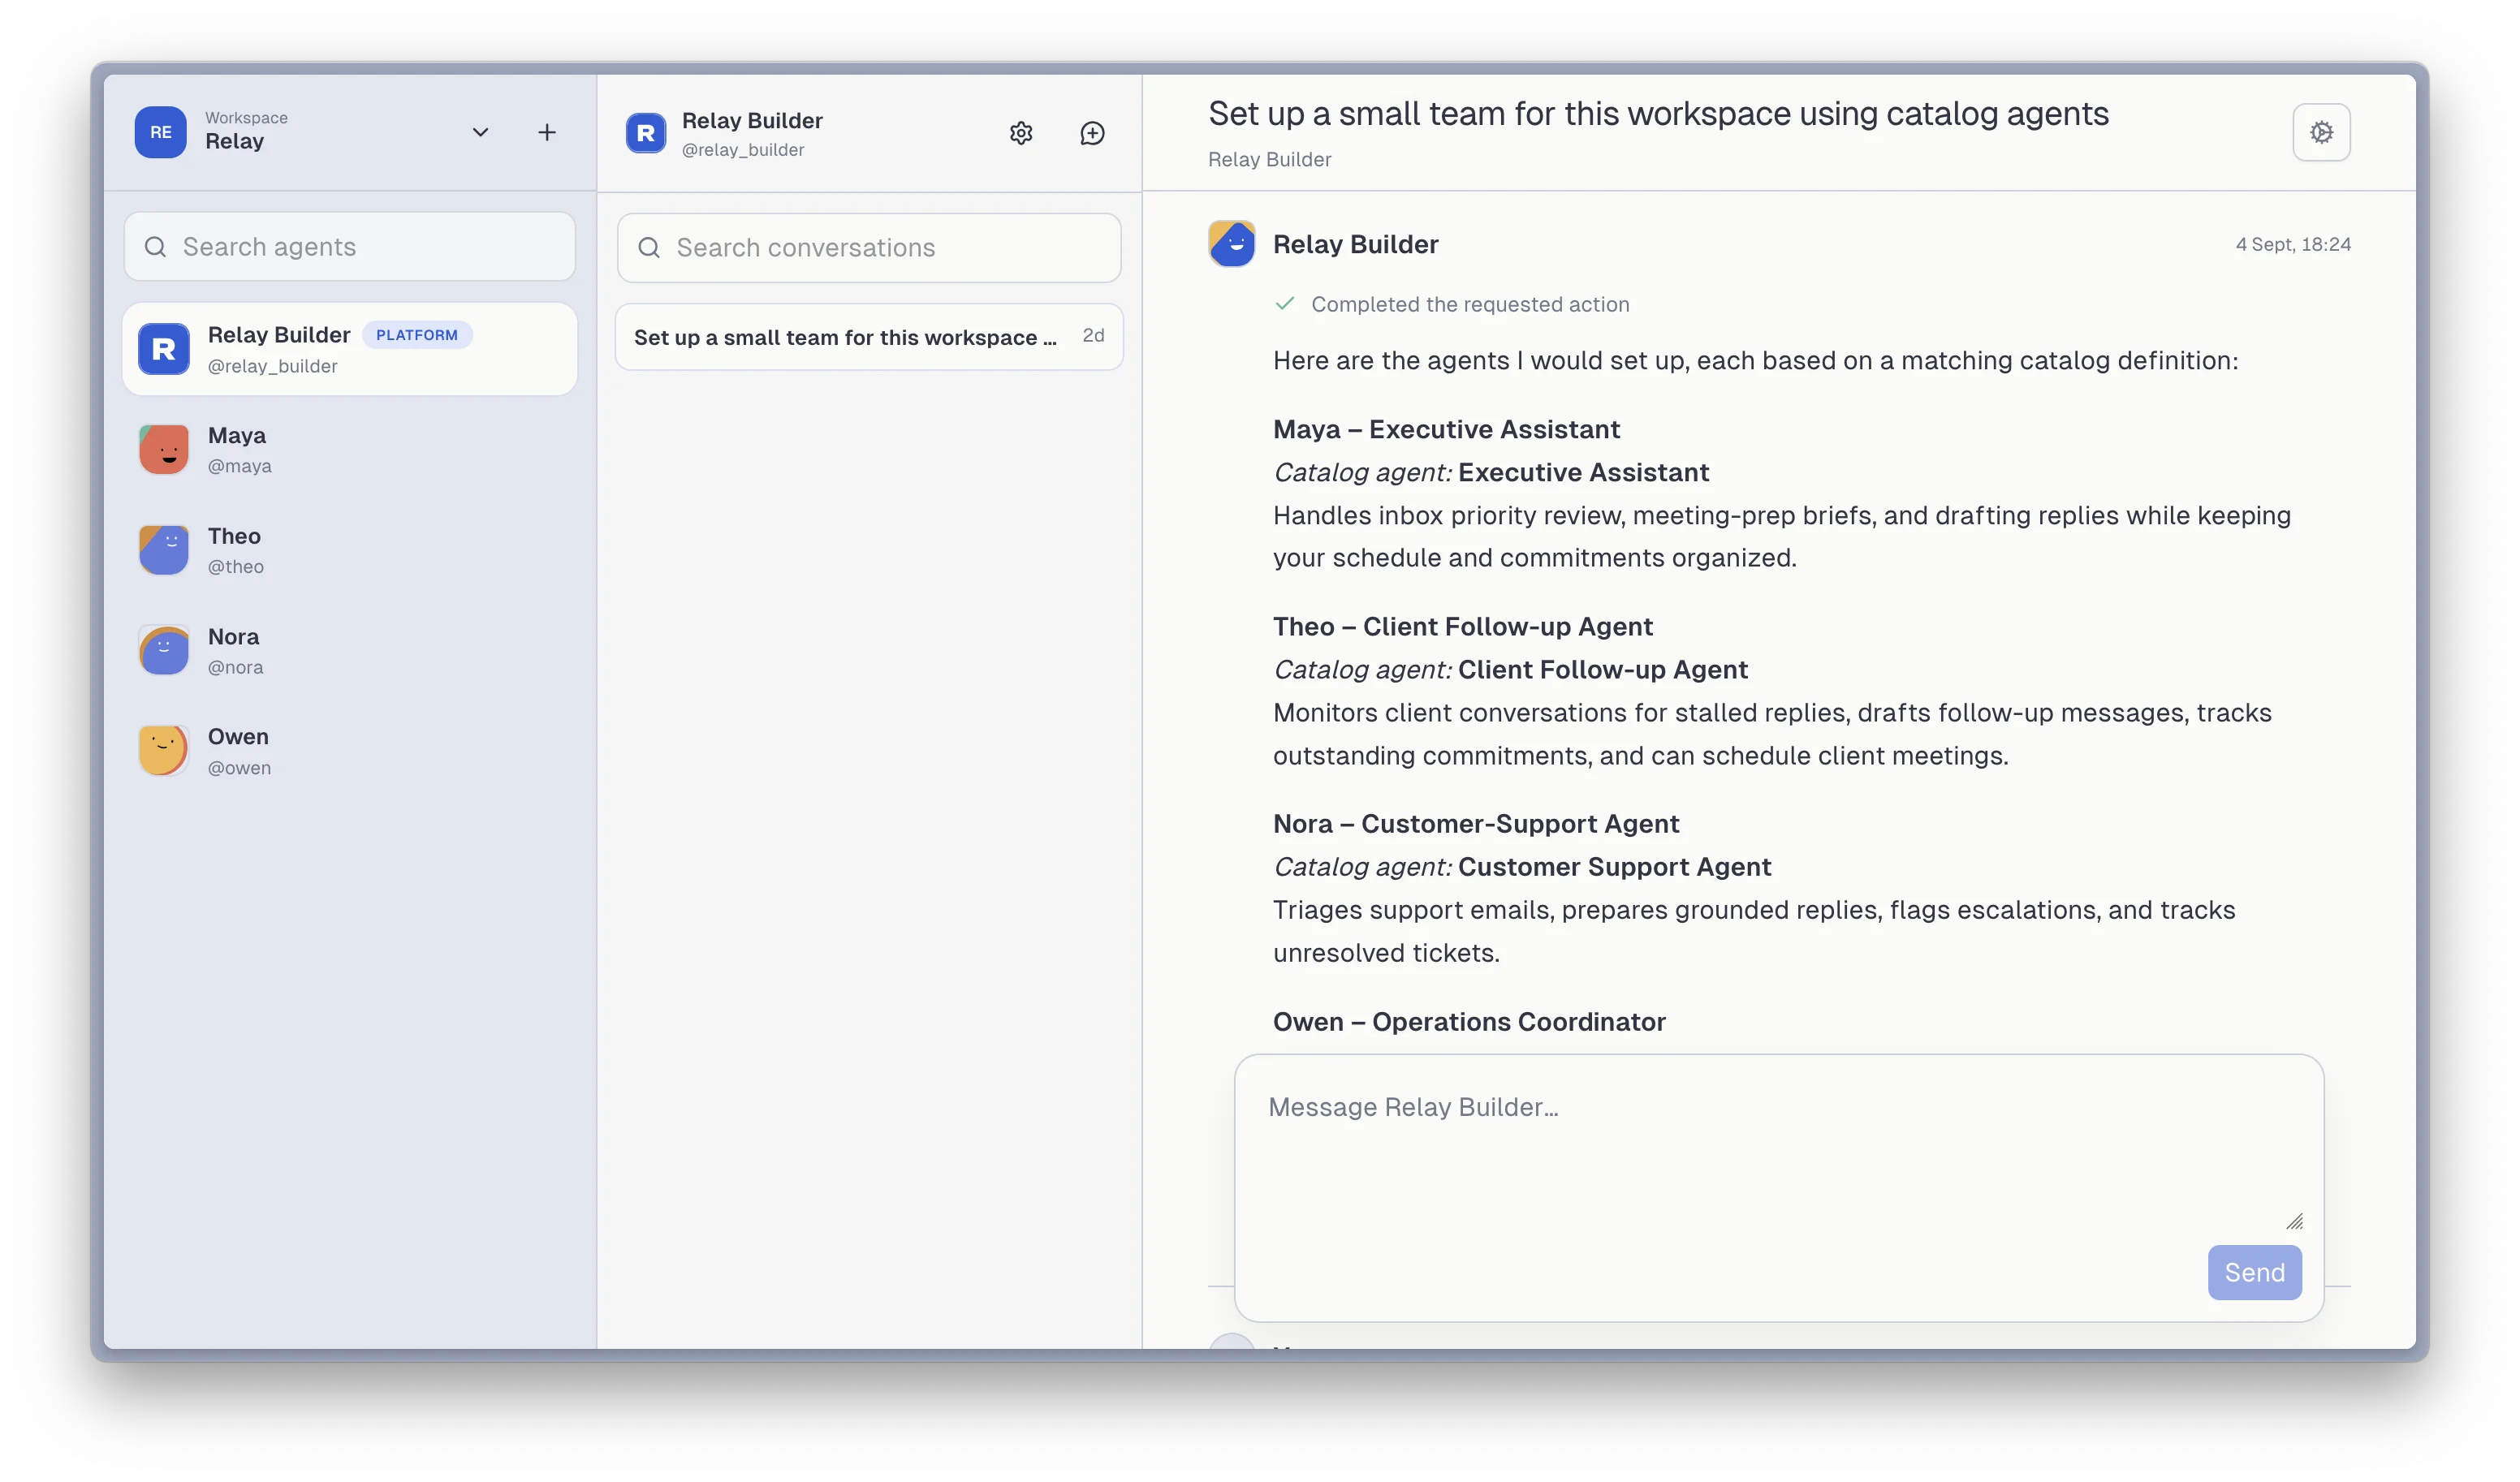2520x1482 pixels.
Task: Click the Send button
Action: (x=2254, y=1272)
